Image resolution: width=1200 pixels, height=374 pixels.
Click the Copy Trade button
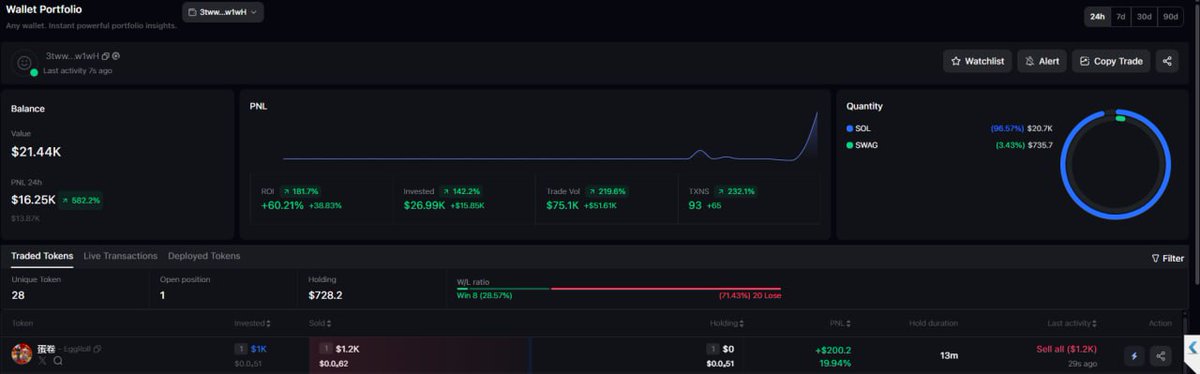(1111, 61)
